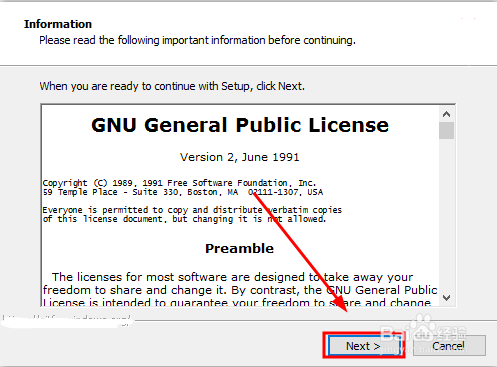This screenshot has height=367, width=497.
Task: Click the 'Version 2, June 1991' line
Action: point(240,157)
